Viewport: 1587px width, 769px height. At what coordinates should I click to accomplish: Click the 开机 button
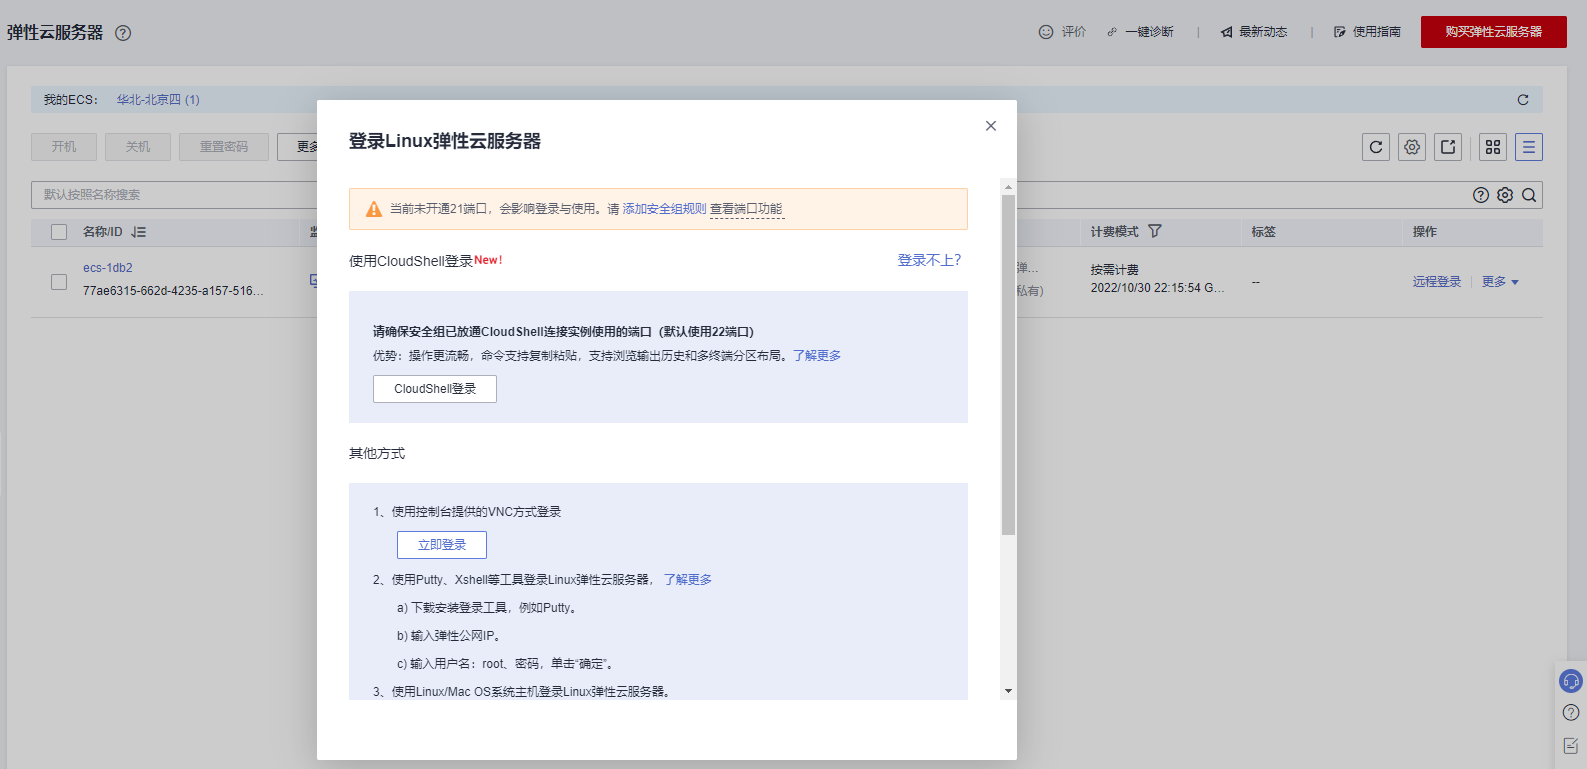pos(64,147)
